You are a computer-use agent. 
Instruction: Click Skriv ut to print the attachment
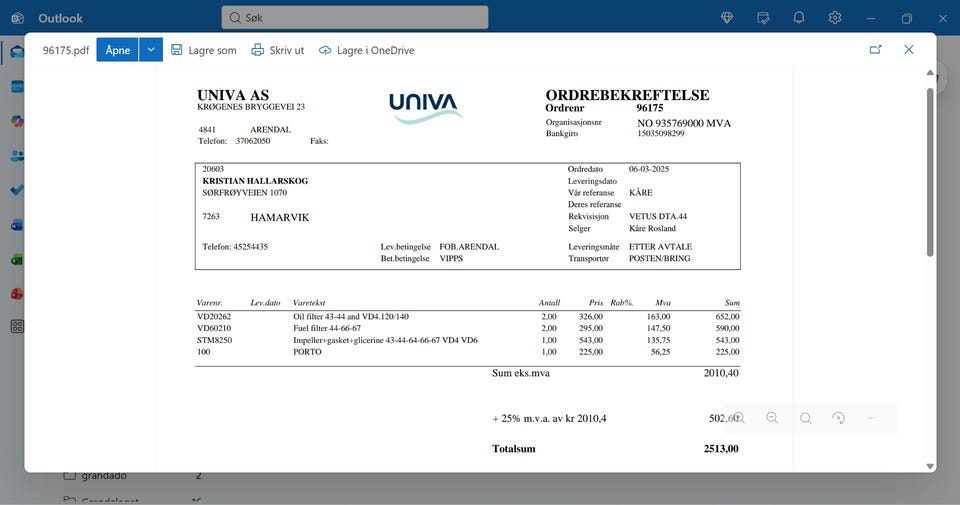click(x=277, y=50)
